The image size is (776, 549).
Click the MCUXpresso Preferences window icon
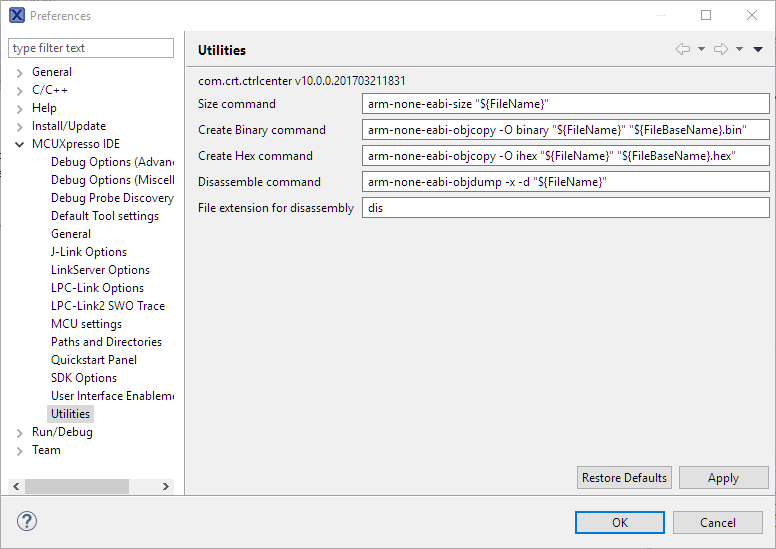[x=17, y=15]
